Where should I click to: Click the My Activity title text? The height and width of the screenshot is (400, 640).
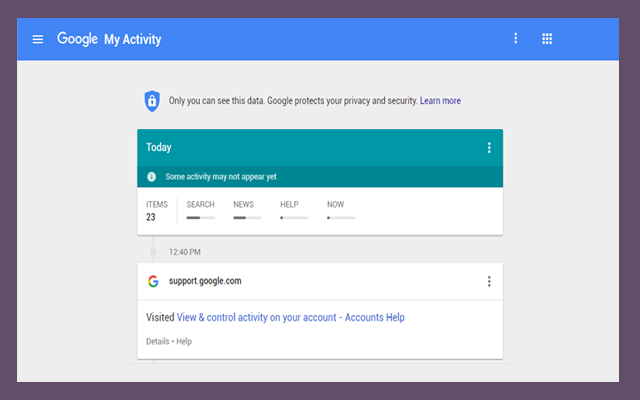pos(133,40)
